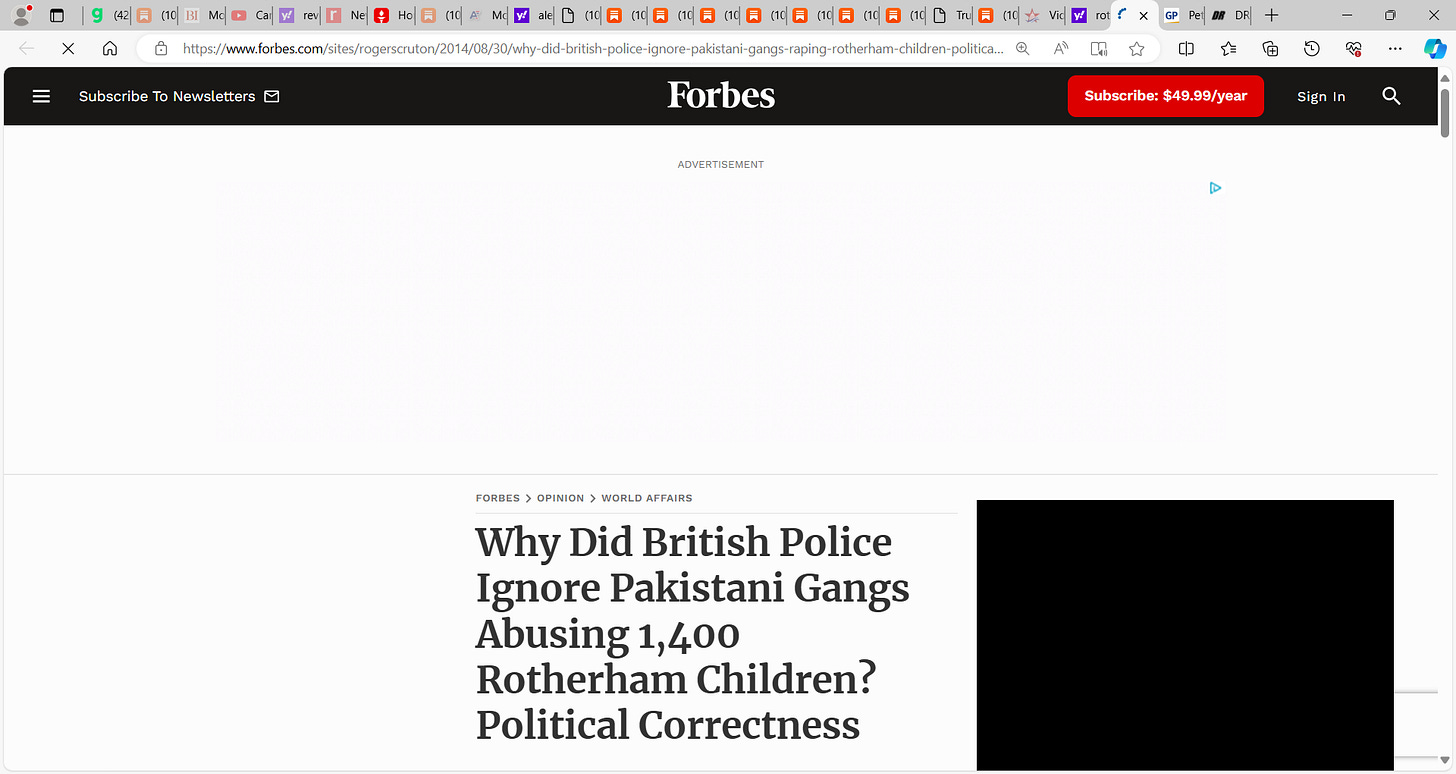Image resolution: width=1456 pixels, height=774 pixels.
Task: Open the WORLD AFFAIRS breadcrumb link
Action: [x=647, y=498]
